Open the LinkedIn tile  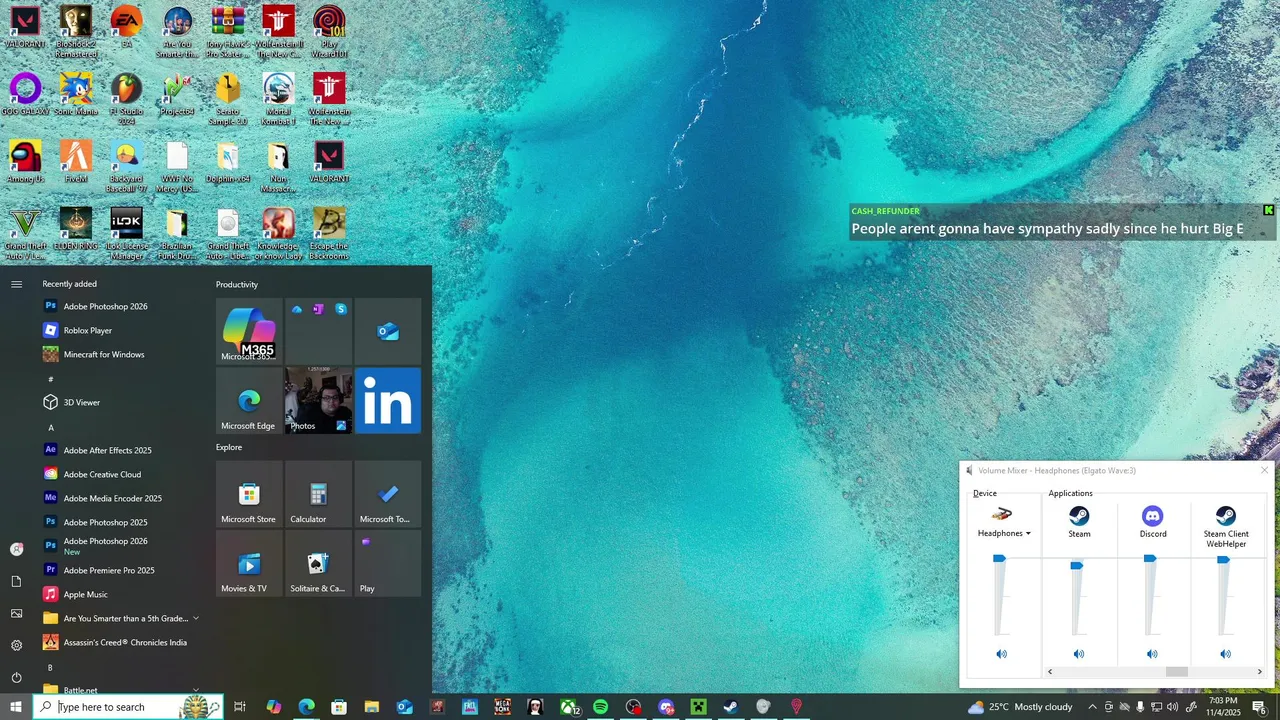[388, 400]
